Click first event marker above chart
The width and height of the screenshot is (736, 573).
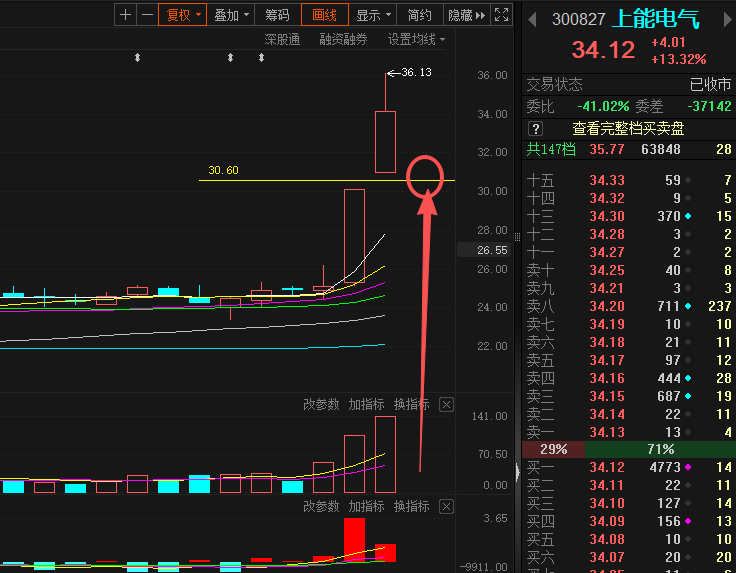(138, 58)
